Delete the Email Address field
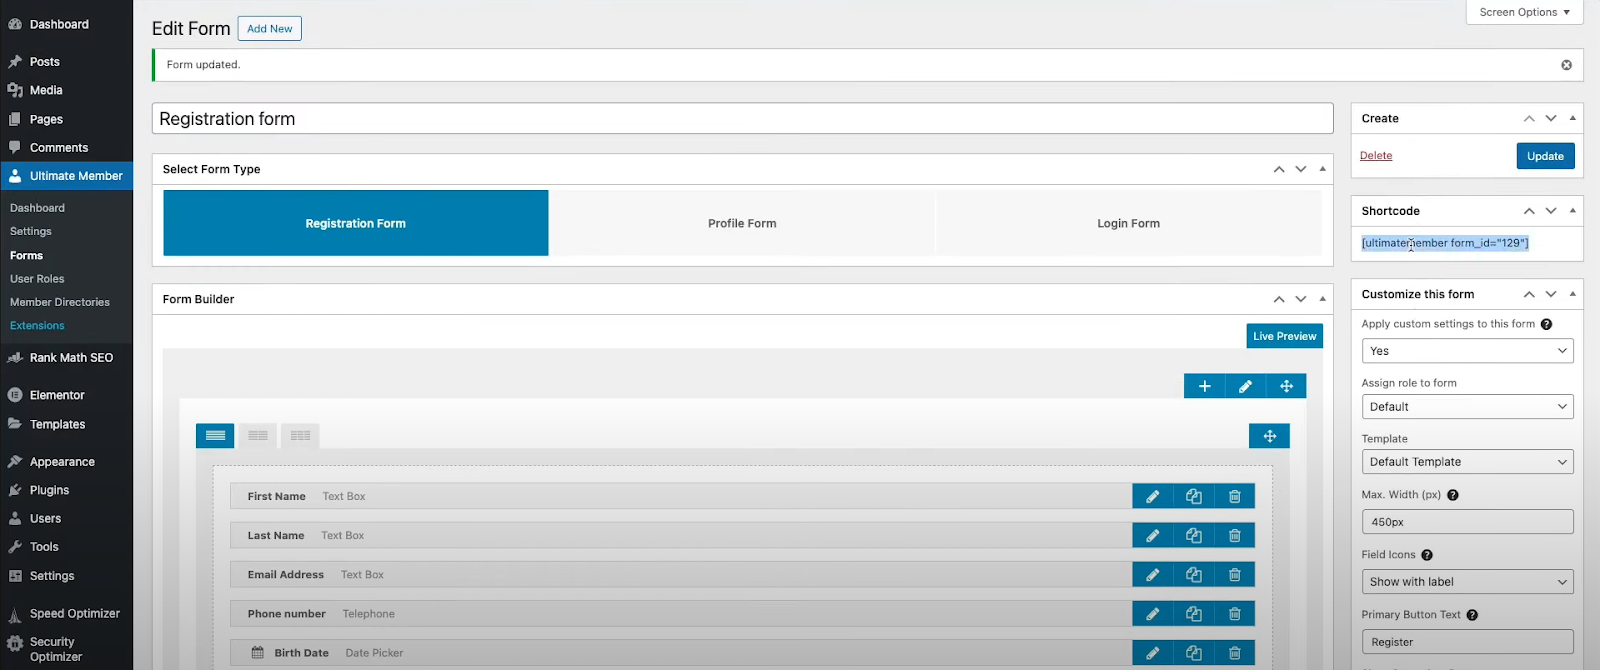Viewport: 1600px width, 670px height. tap(1234, 575)
